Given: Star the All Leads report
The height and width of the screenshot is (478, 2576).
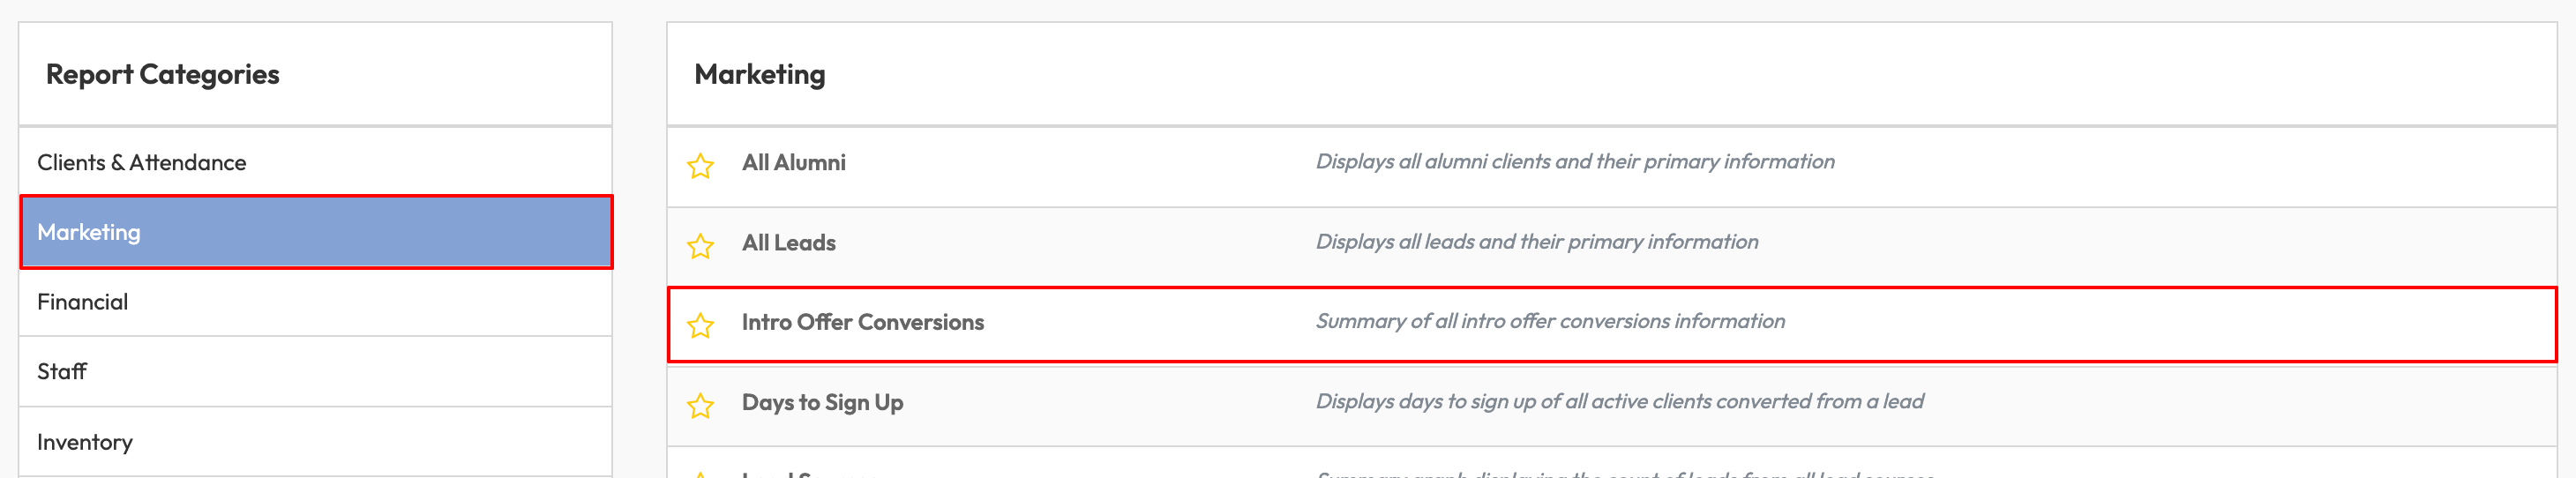Looking at the screenshot, I should pos(700,245).
